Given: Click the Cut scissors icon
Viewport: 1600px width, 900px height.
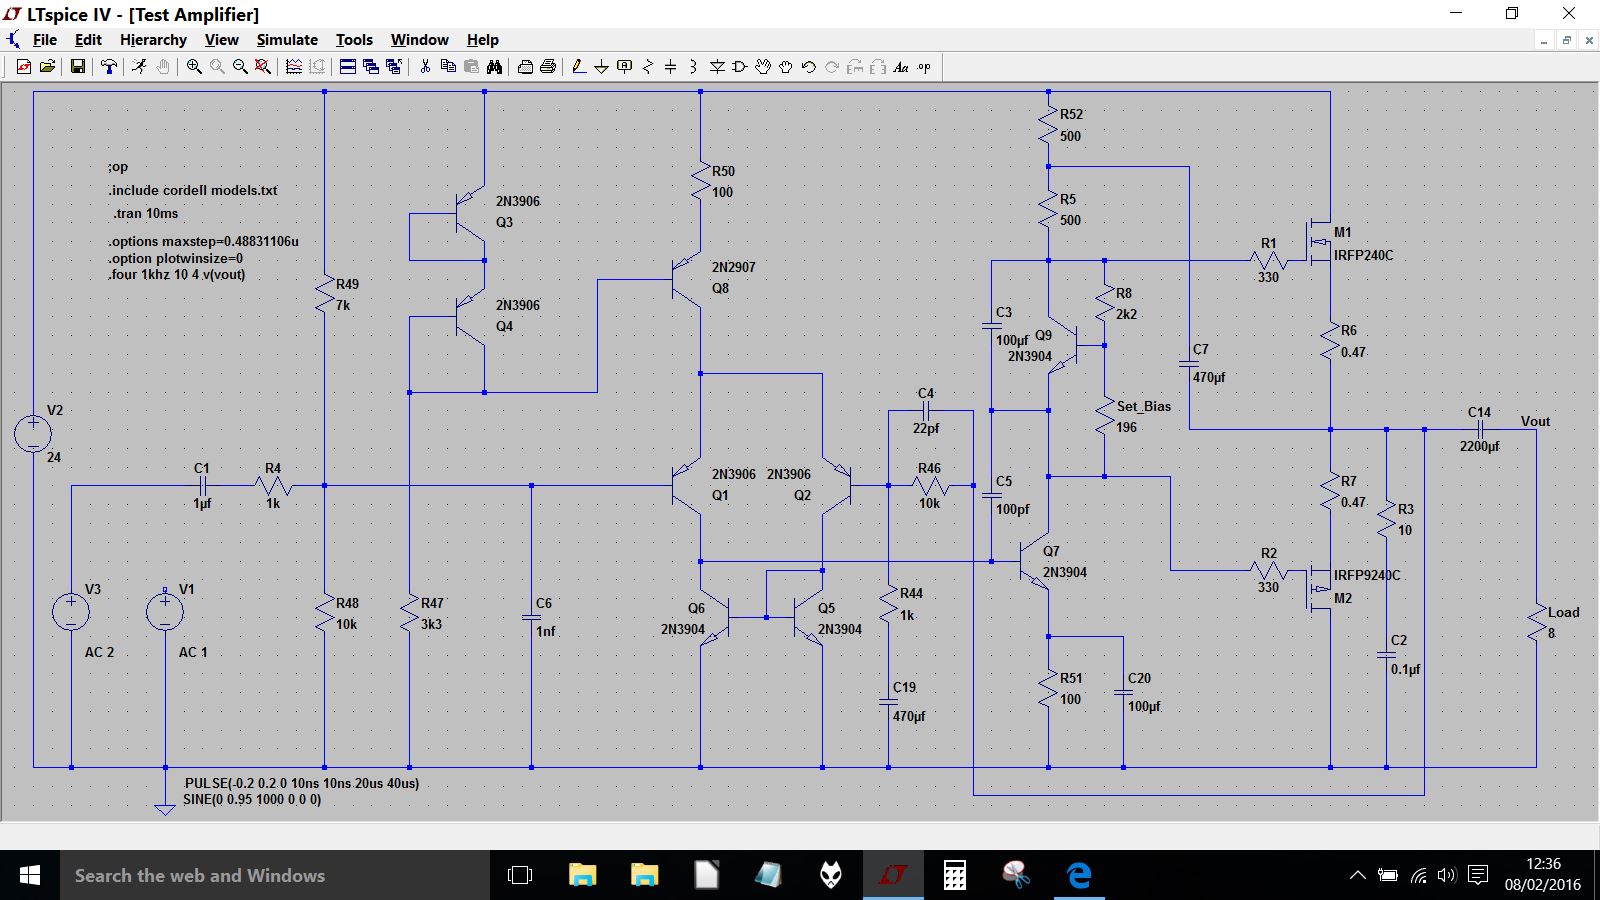Looking at the screenshot, I should tap(425, 67).
